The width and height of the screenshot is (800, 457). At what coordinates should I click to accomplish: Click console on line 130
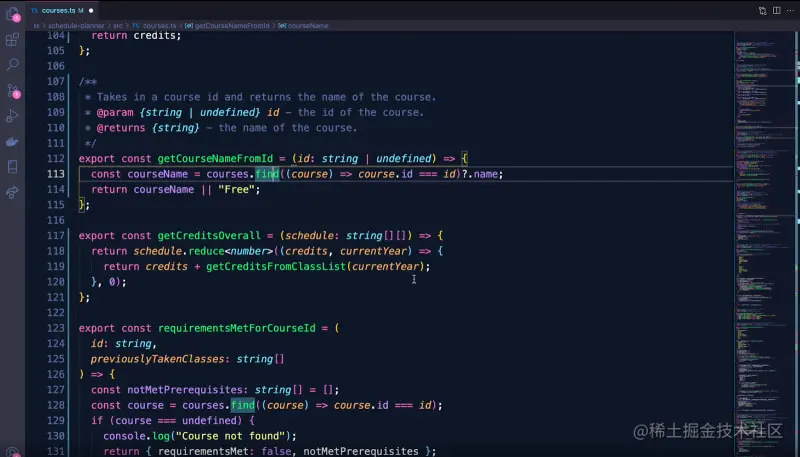[x=124, y=436]
